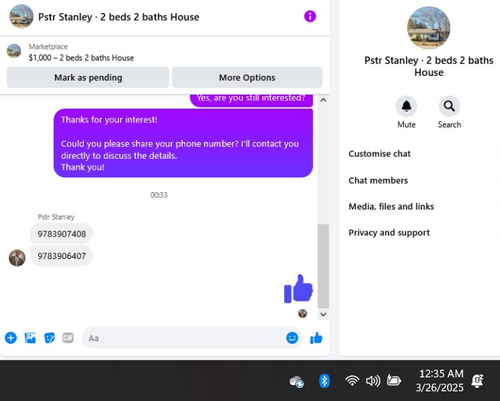
Task: Click 00:33 timestamp in chat
Action: pos(159,195)
